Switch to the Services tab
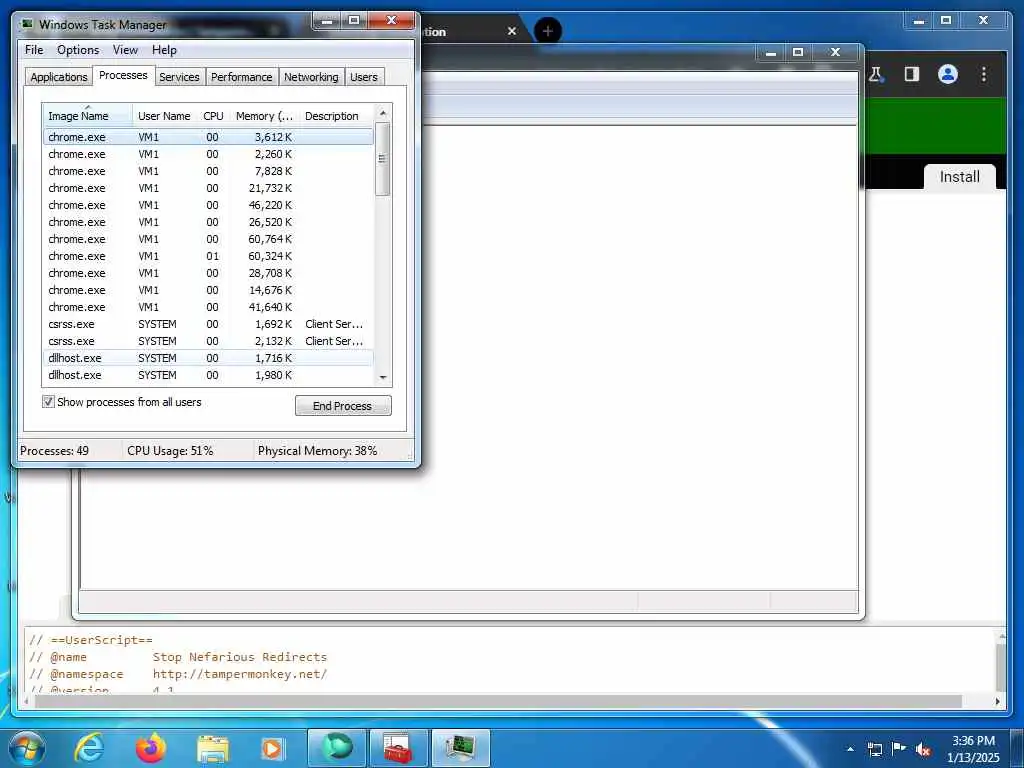The image size is (1024, 768). tap(180, 77)
